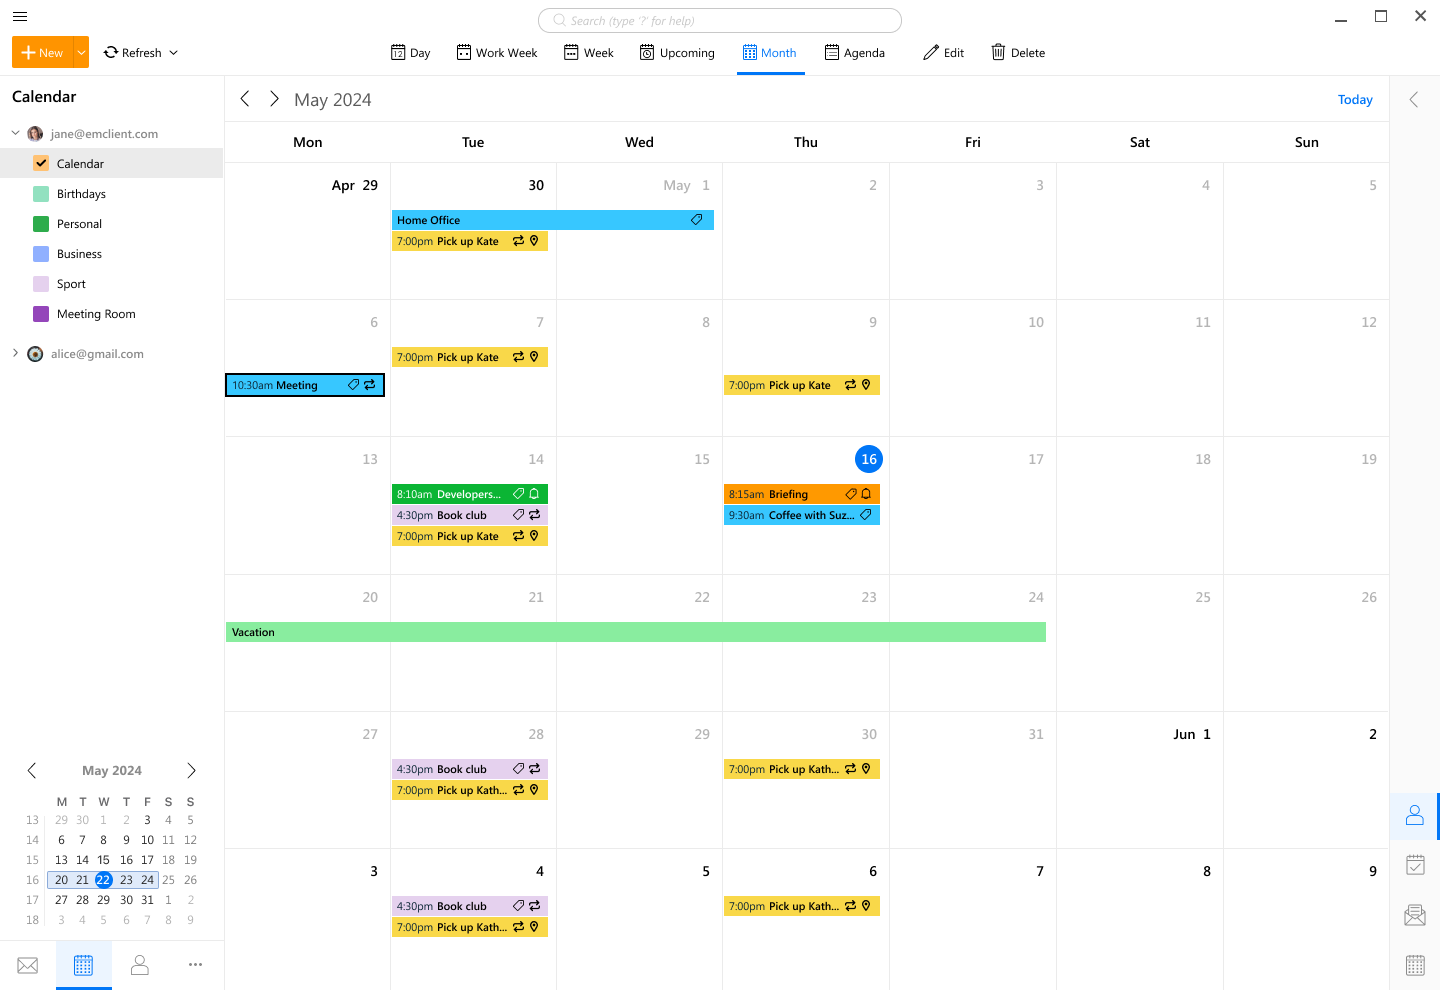Viewport: 1440px width, 990px height.
Task: Click the Edit pencil icon
Action: click(x=931, y=52)
